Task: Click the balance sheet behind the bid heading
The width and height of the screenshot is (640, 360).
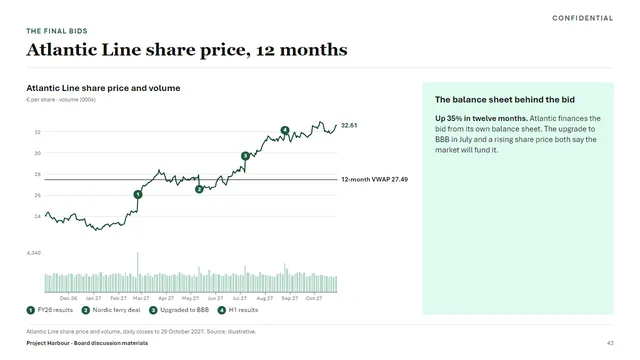Action: pos(505,100)
